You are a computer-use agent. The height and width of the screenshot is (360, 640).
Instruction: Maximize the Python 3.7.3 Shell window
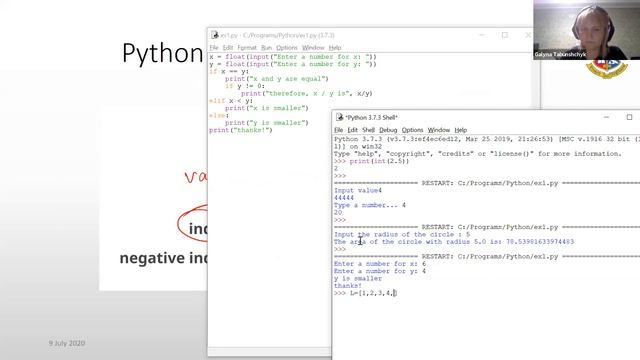pyautogui.click(x=629, y=117)
